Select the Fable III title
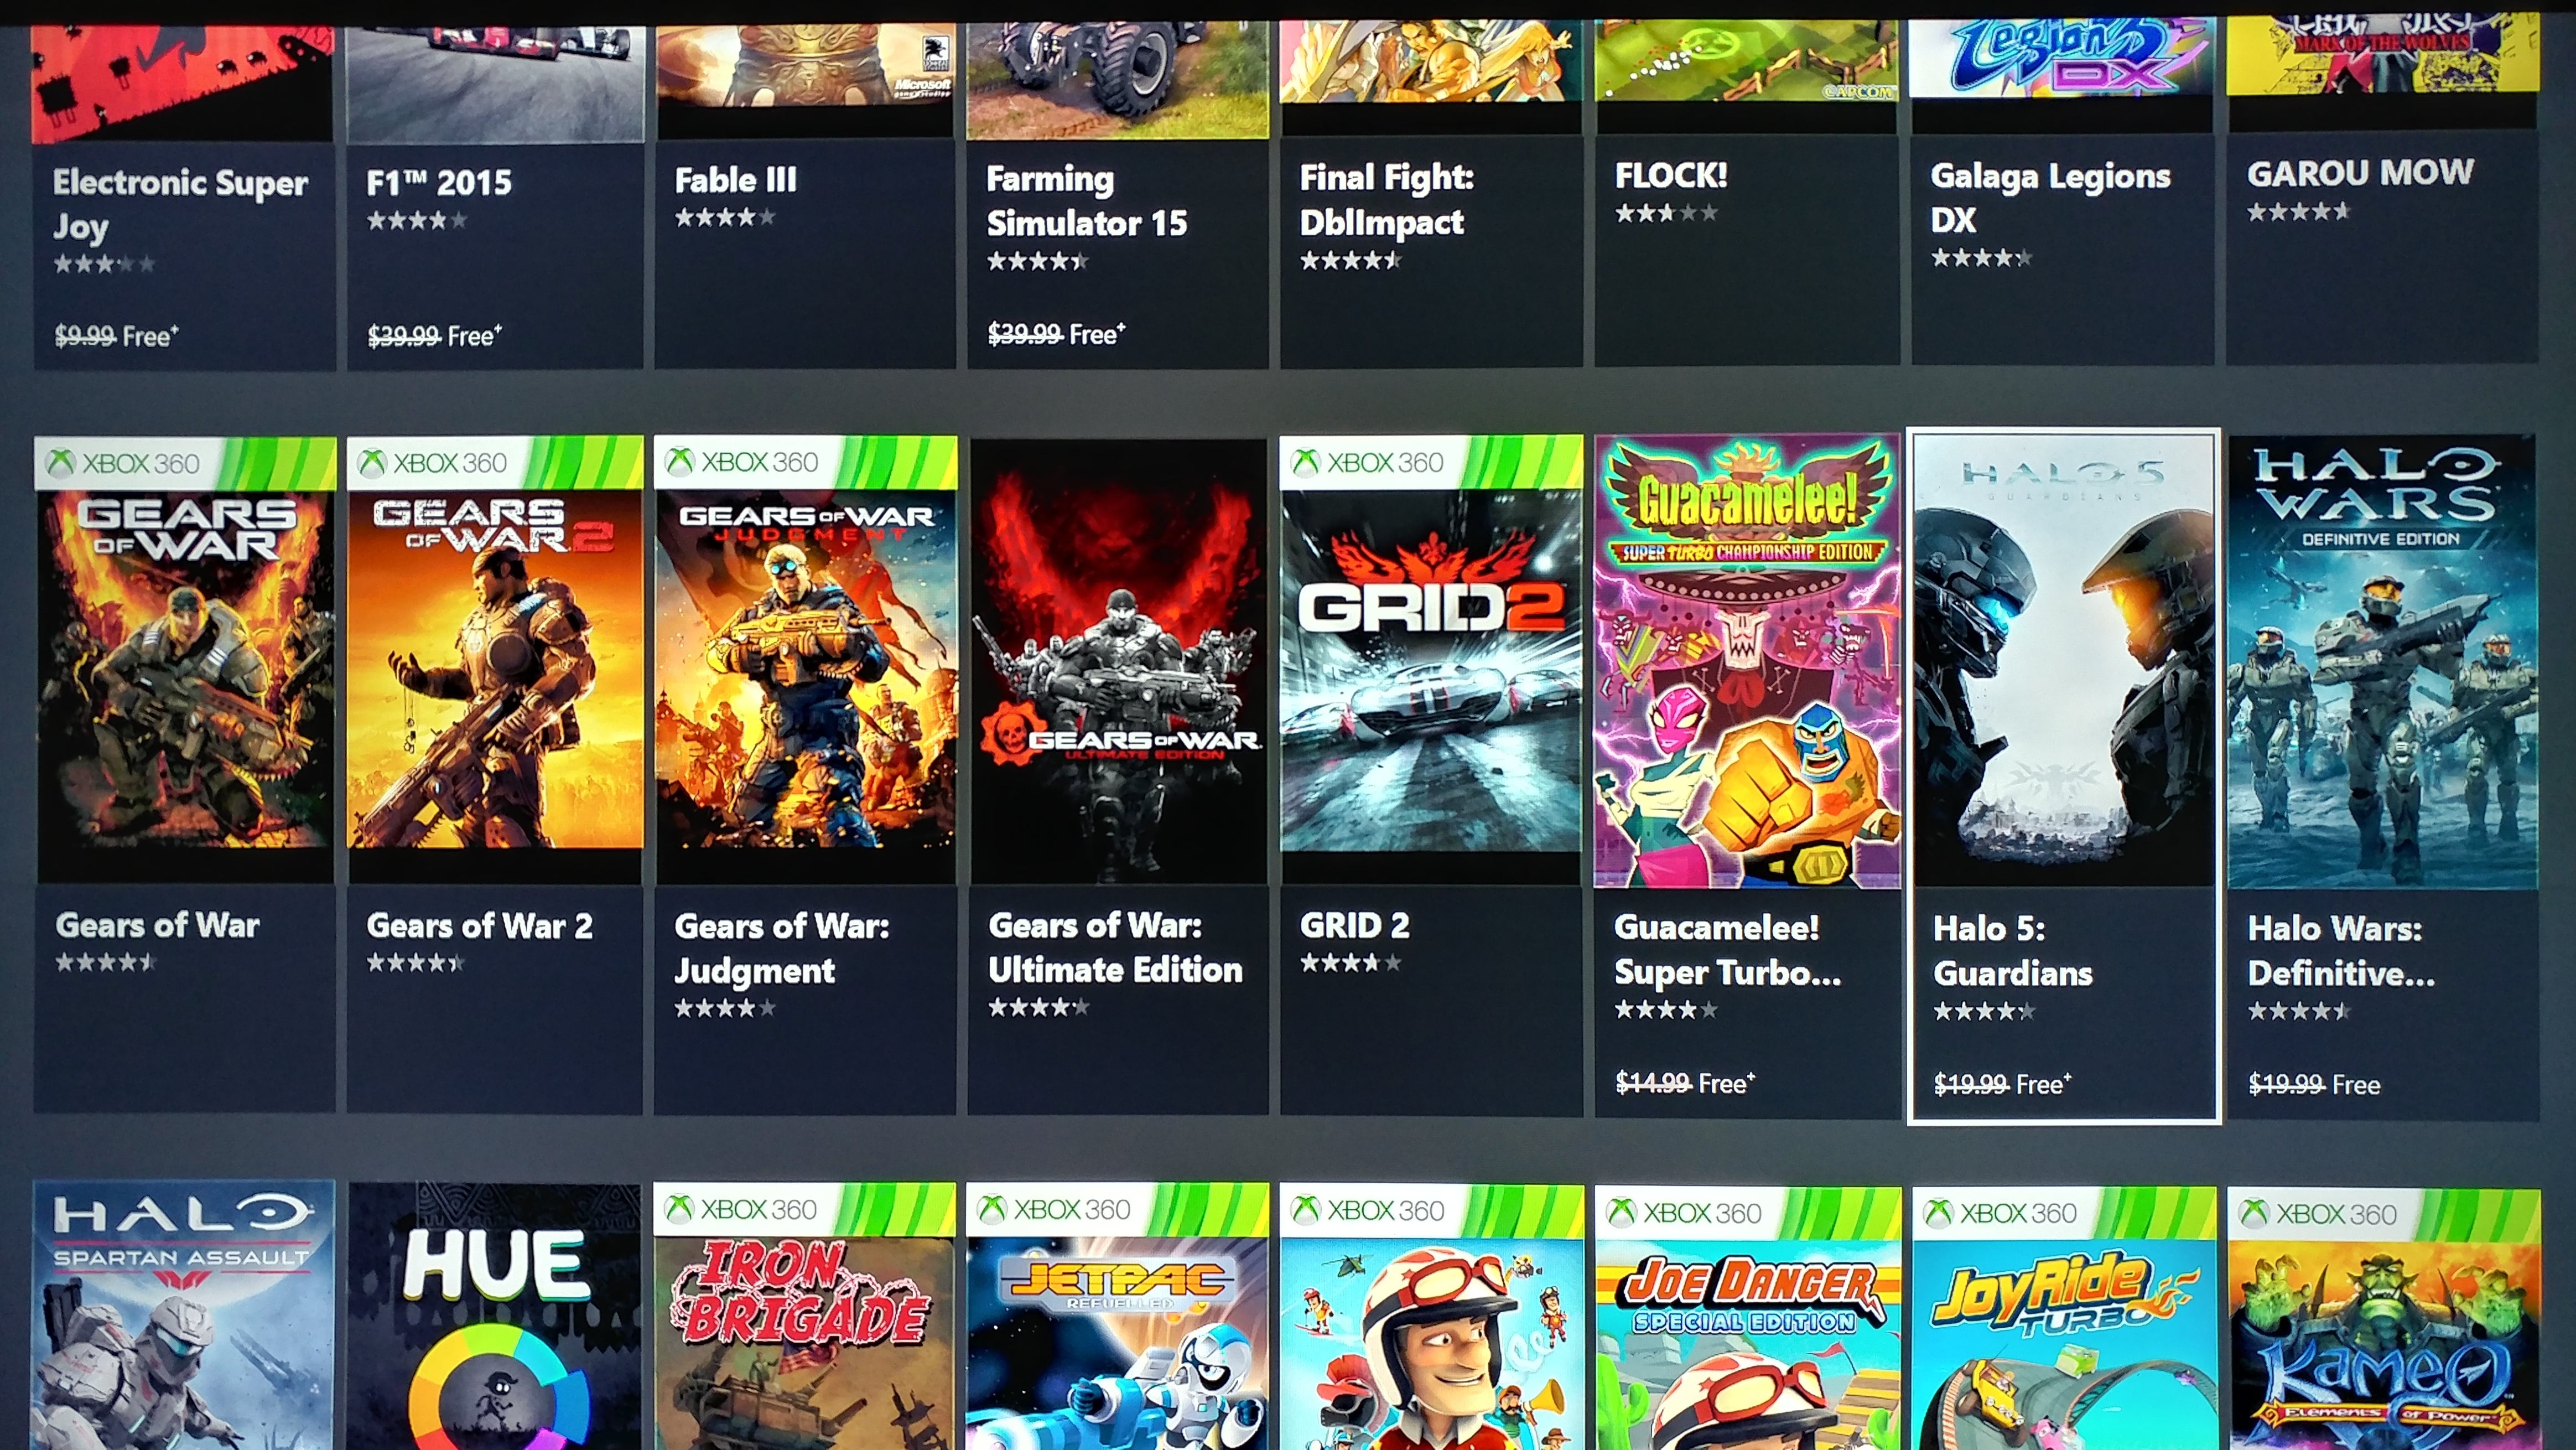The image size is (2576, 1450). pos(735,180)
